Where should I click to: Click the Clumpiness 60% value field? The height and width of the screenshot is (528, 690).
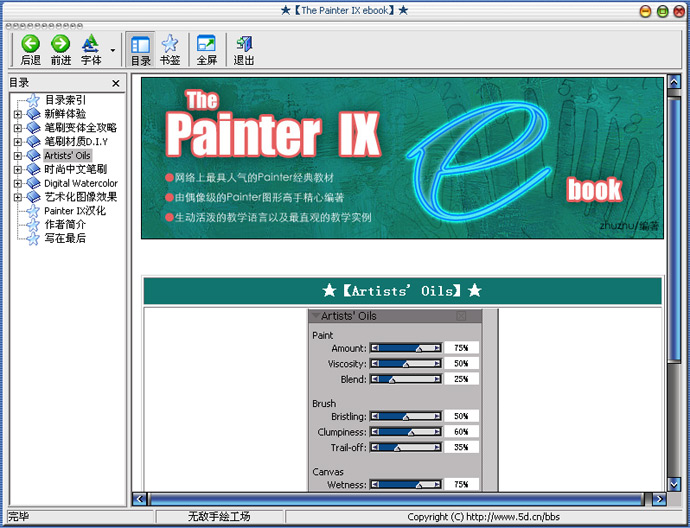(461, 432)
